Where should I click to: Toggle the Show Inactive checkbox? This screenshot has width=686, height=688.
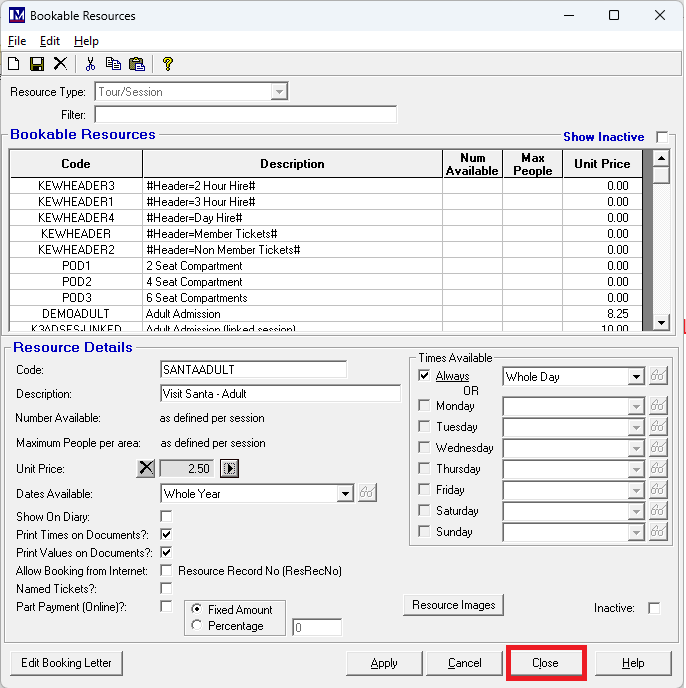[661, 136]
